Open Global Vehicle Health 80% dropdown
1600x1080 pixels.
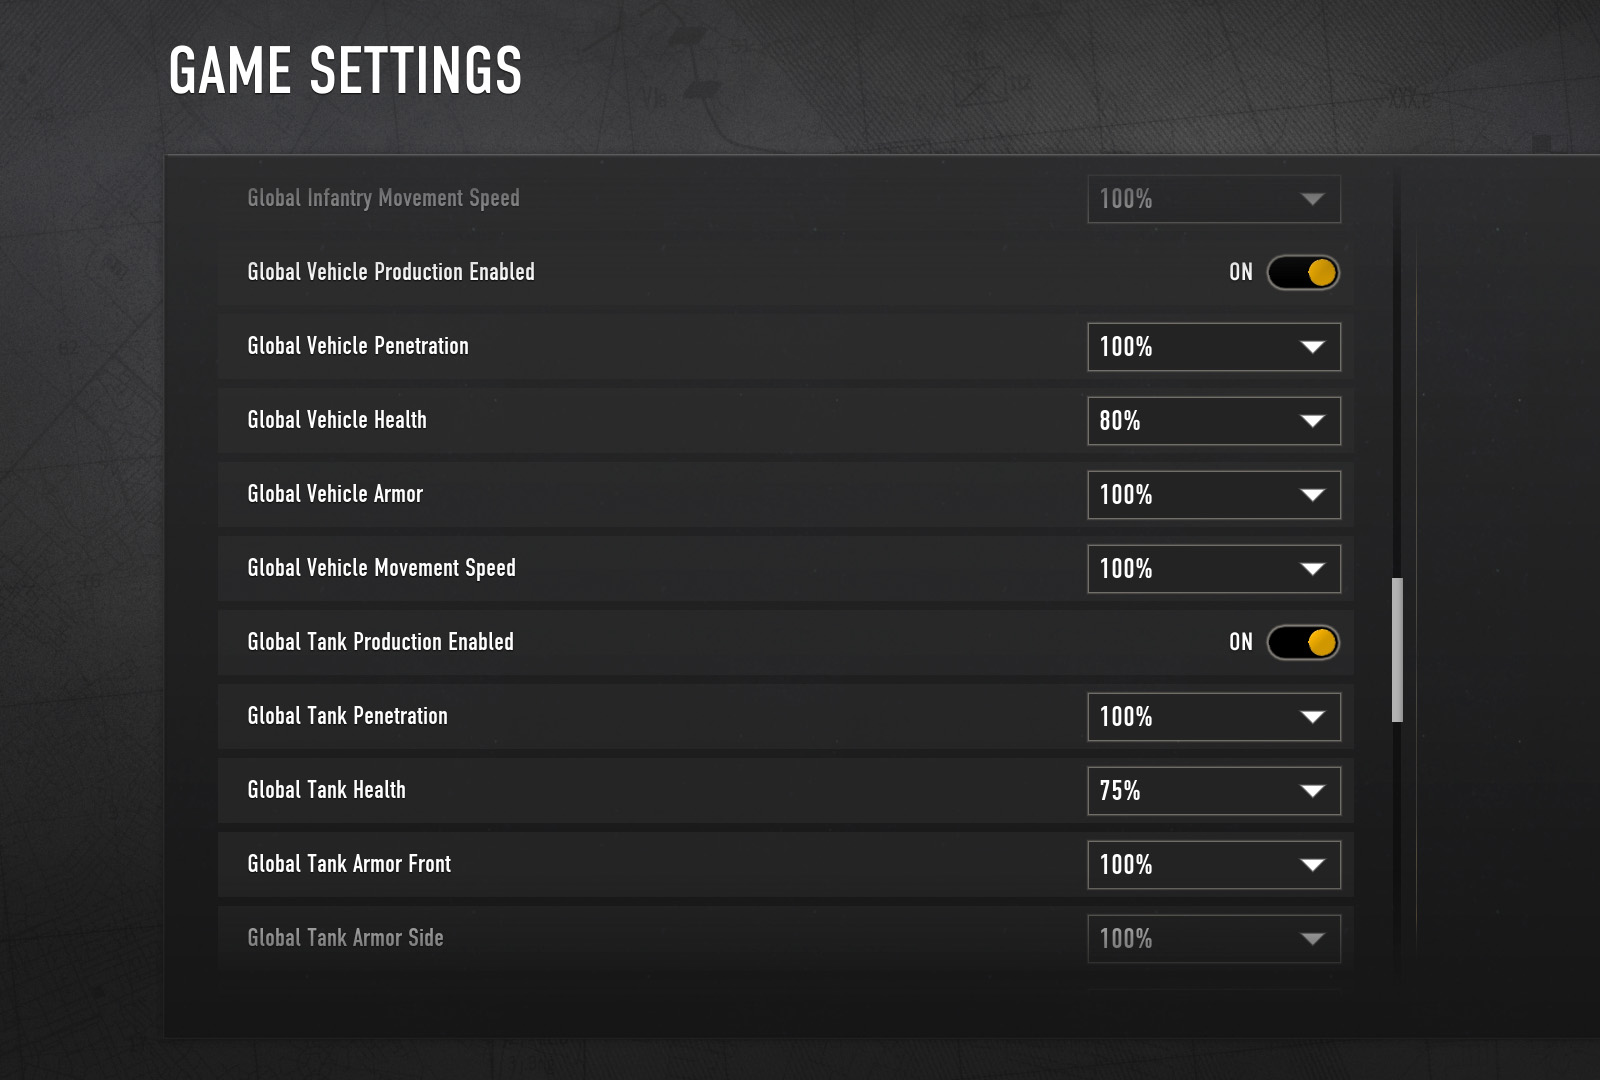pyautogui.click(x=1213, y=421)
